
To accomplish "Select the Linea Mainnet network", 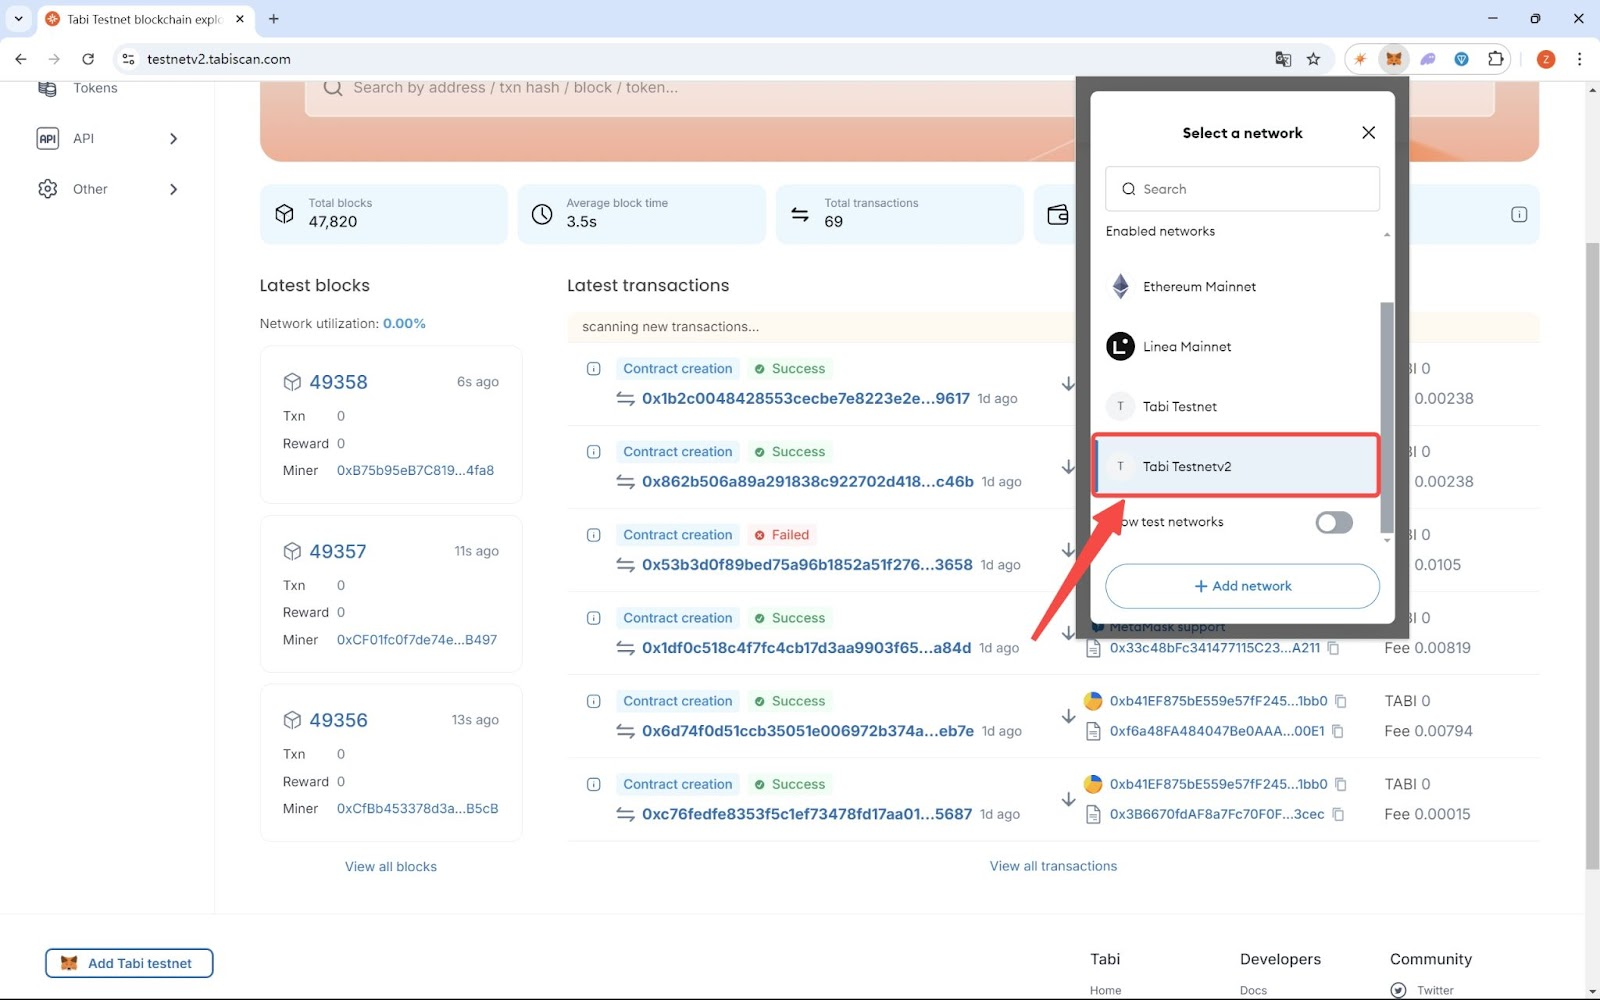I will (1242, 346).
